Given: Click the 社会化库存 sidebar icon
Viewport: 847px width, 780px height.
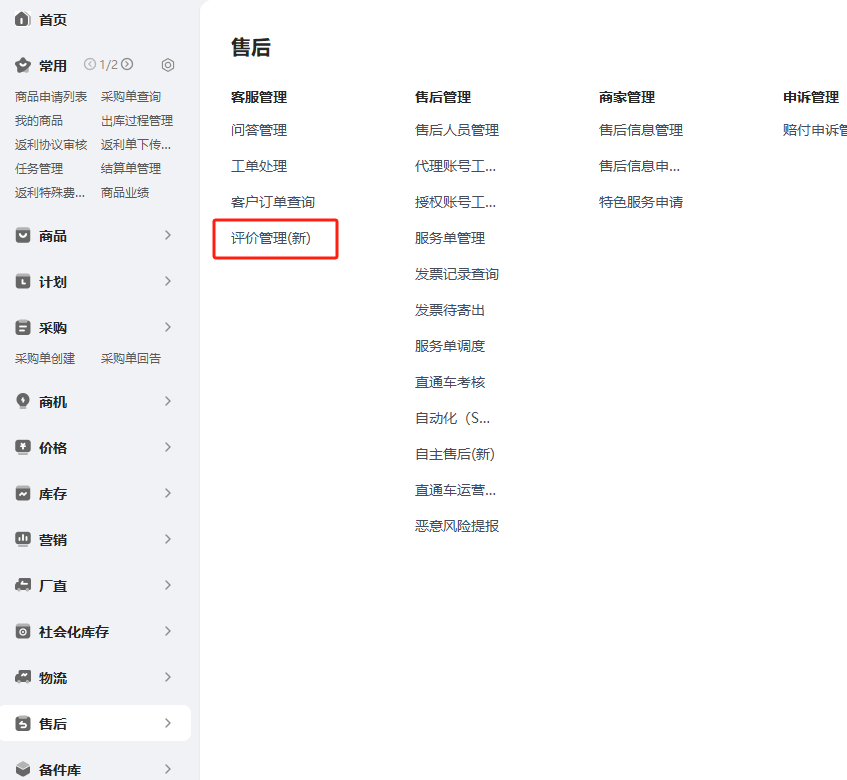Looking at the screenshot, I should point(22,631).
